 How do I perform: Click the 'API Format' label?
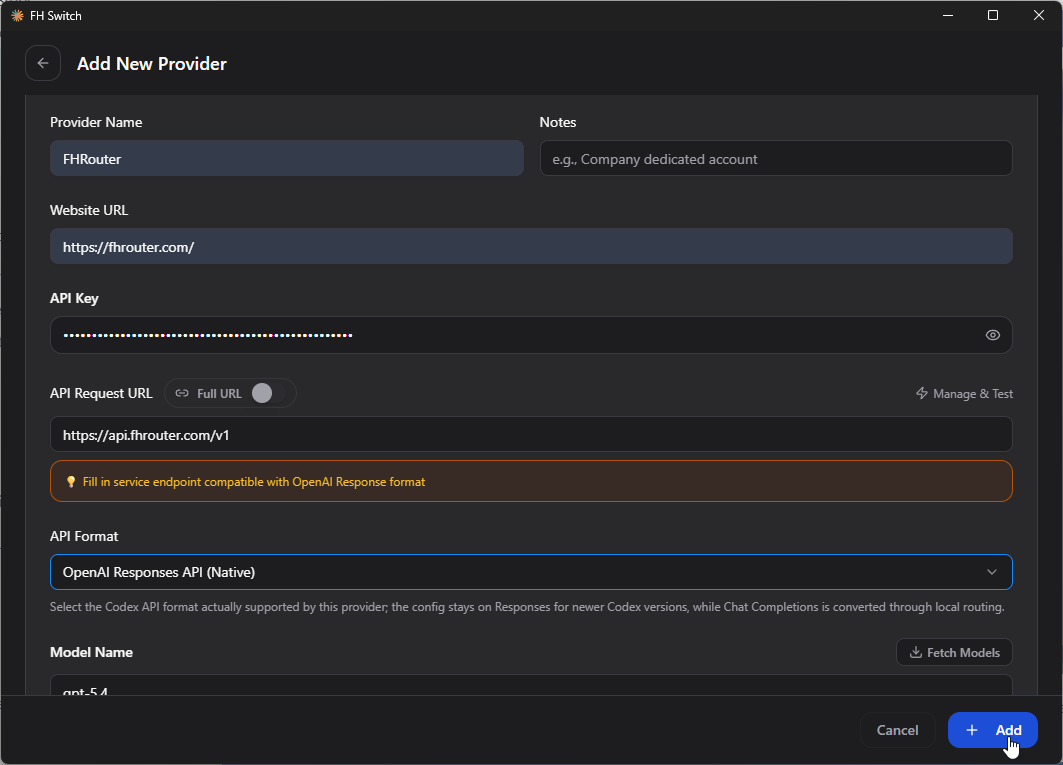[x=84, y=536]
